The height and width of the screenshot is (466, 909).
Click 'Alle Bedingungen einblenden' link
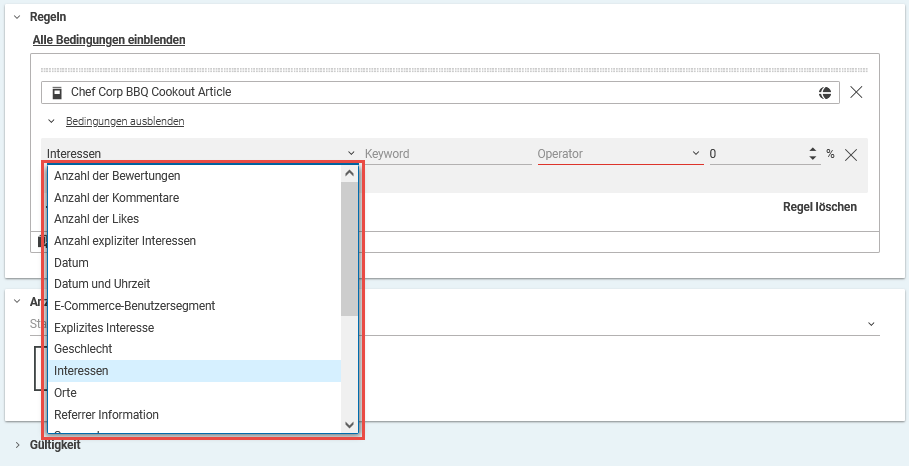tap(109, 40)
